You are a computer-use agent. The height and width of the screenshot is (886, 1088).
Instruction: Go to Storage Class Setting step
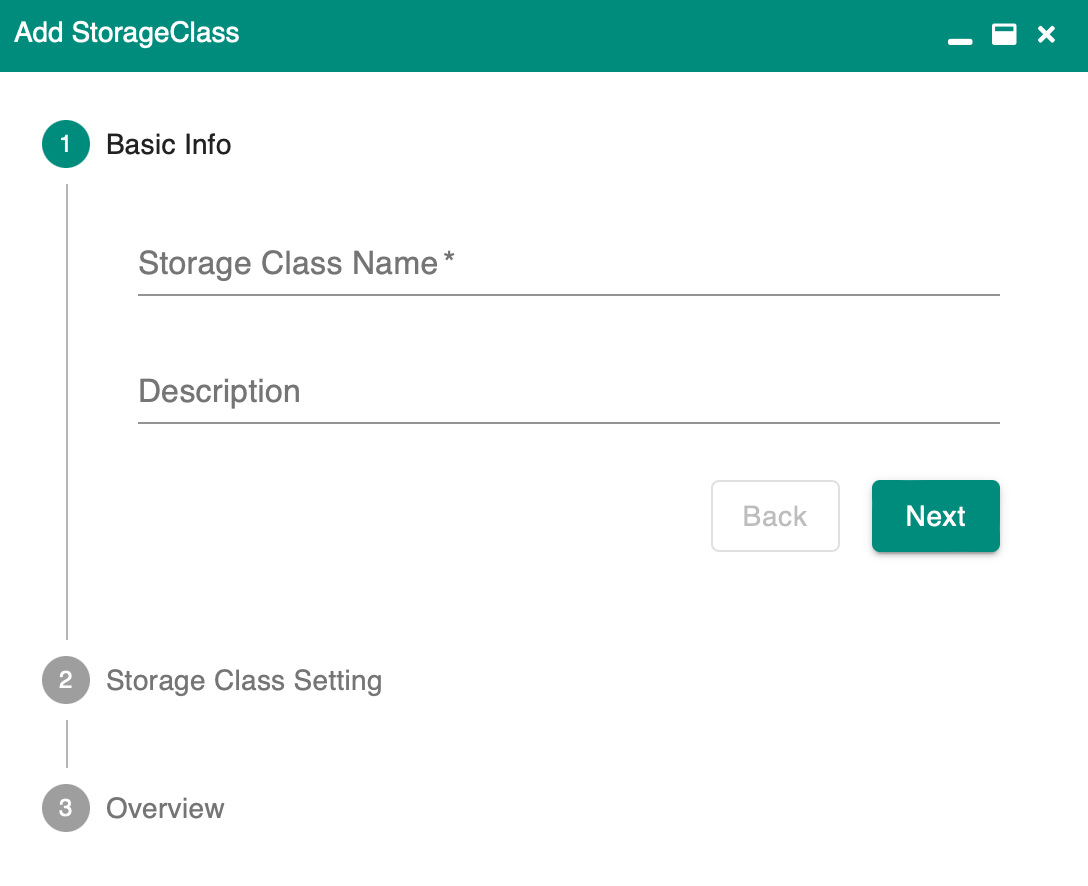tap(244, 681)
